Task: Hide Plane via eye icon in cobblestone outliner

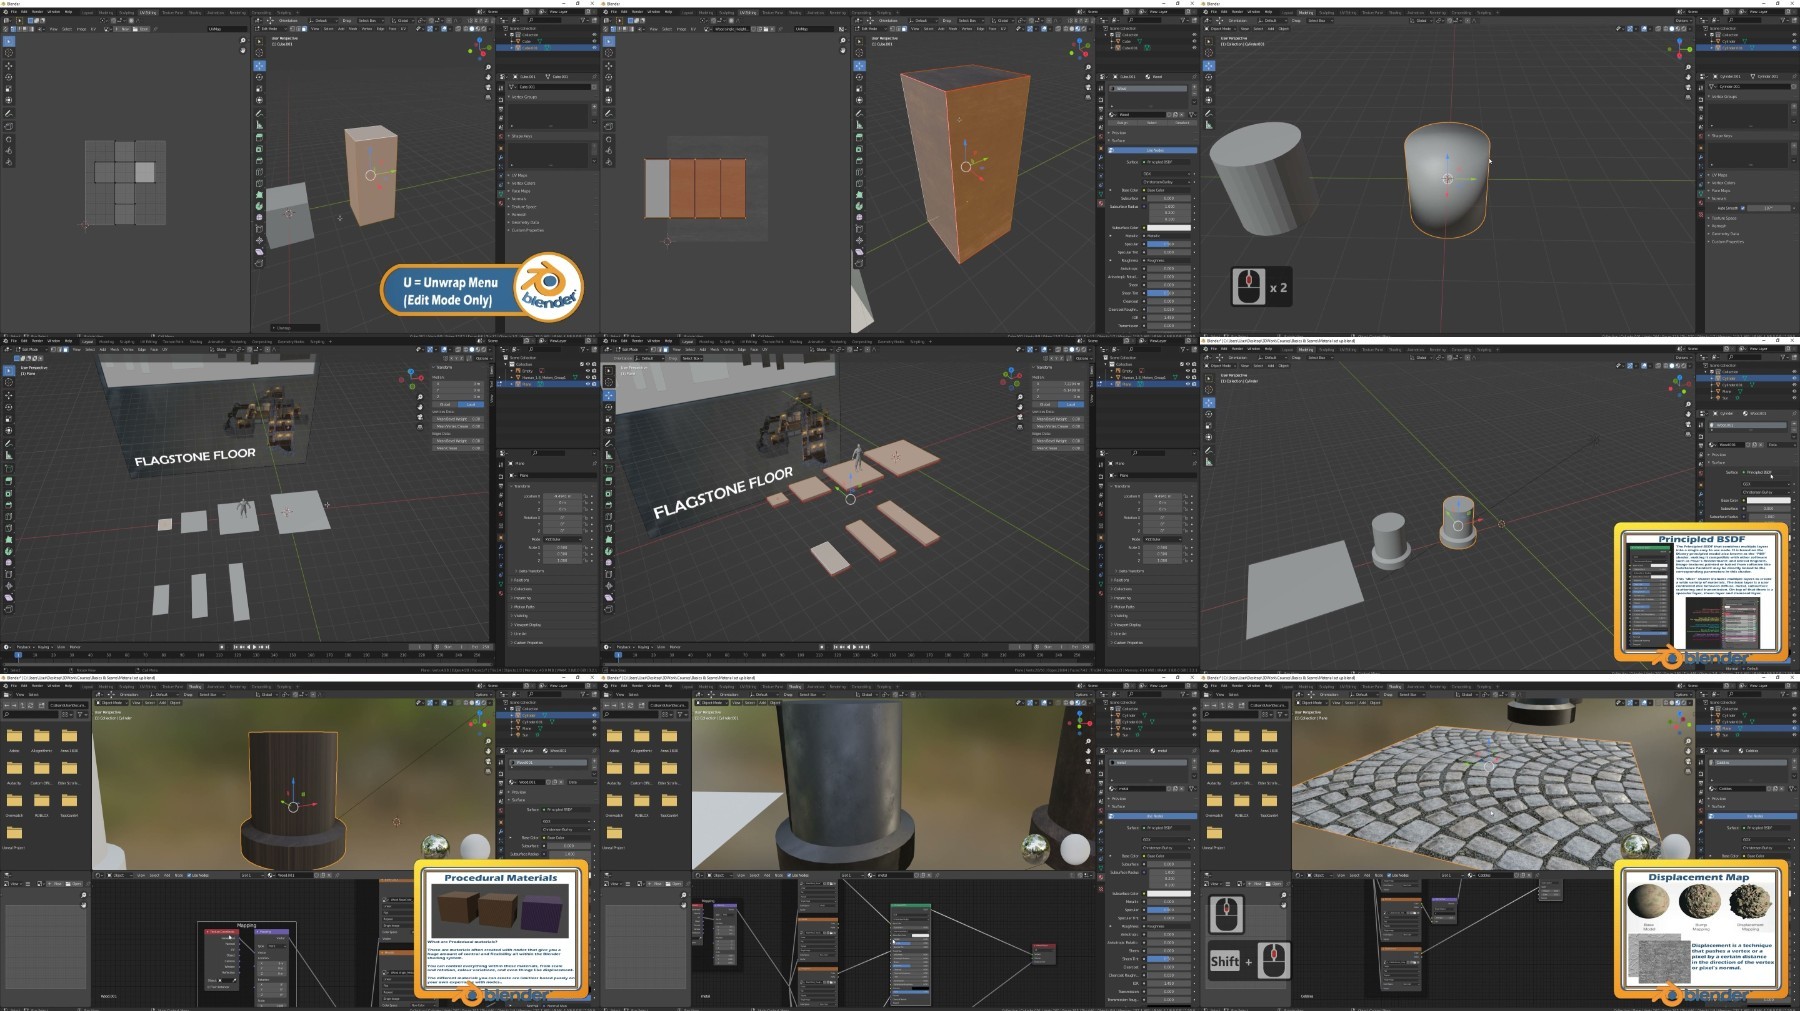Action: click(1793, 728)
